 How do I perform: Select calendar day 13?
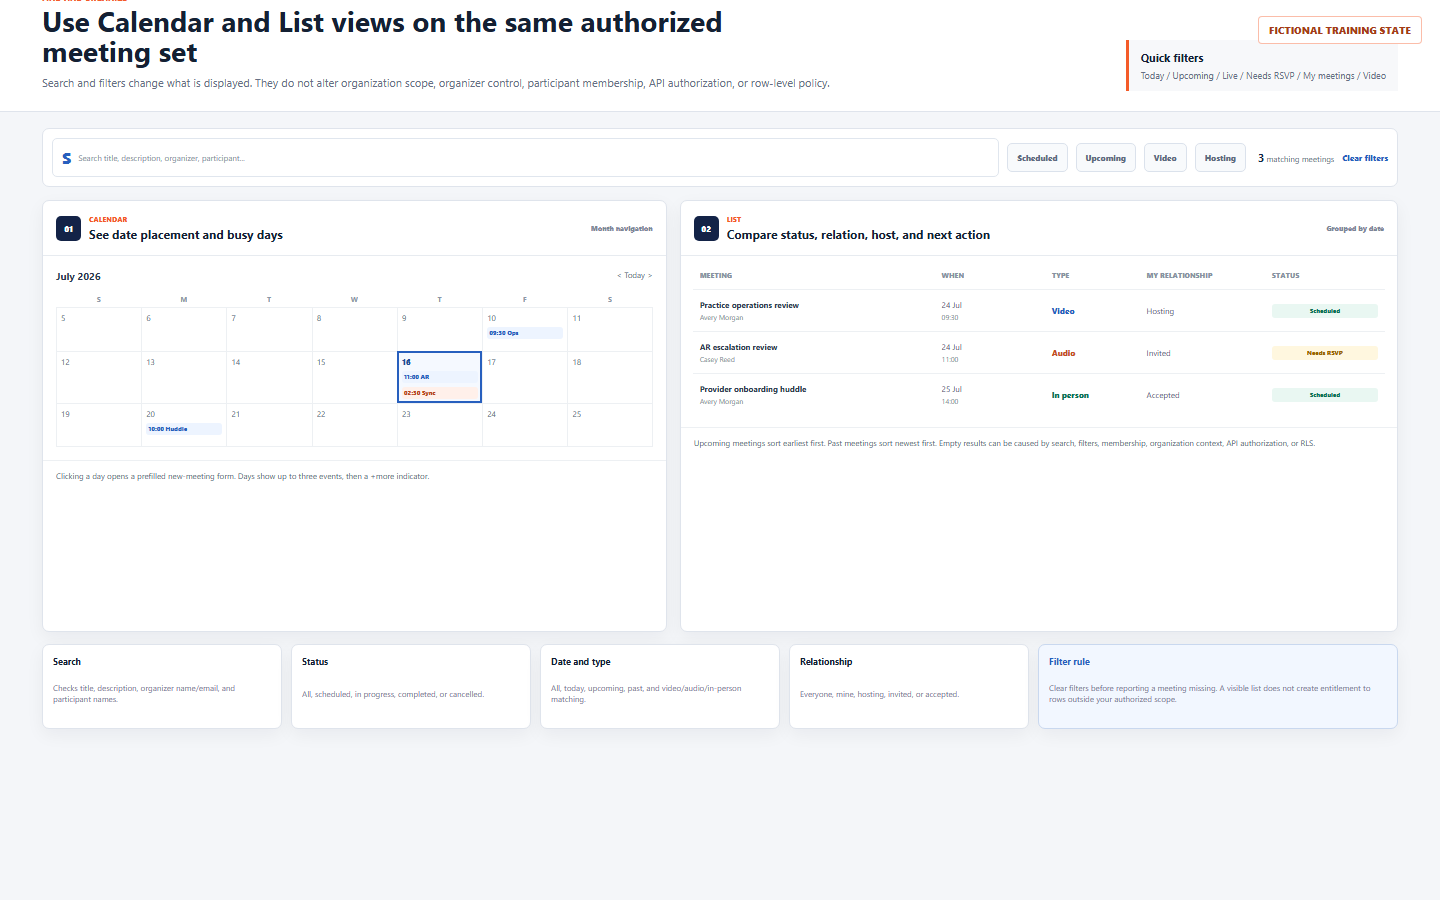click(184, 377)
